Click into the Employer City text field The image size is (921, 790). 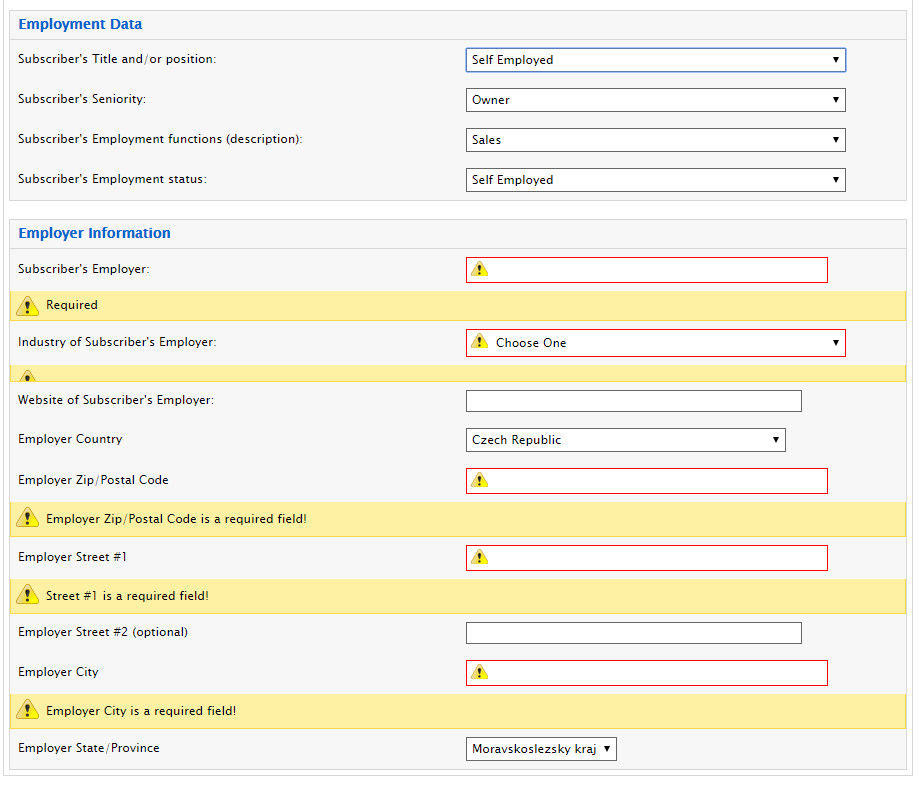pyautogui.click(x=657, y=673)
